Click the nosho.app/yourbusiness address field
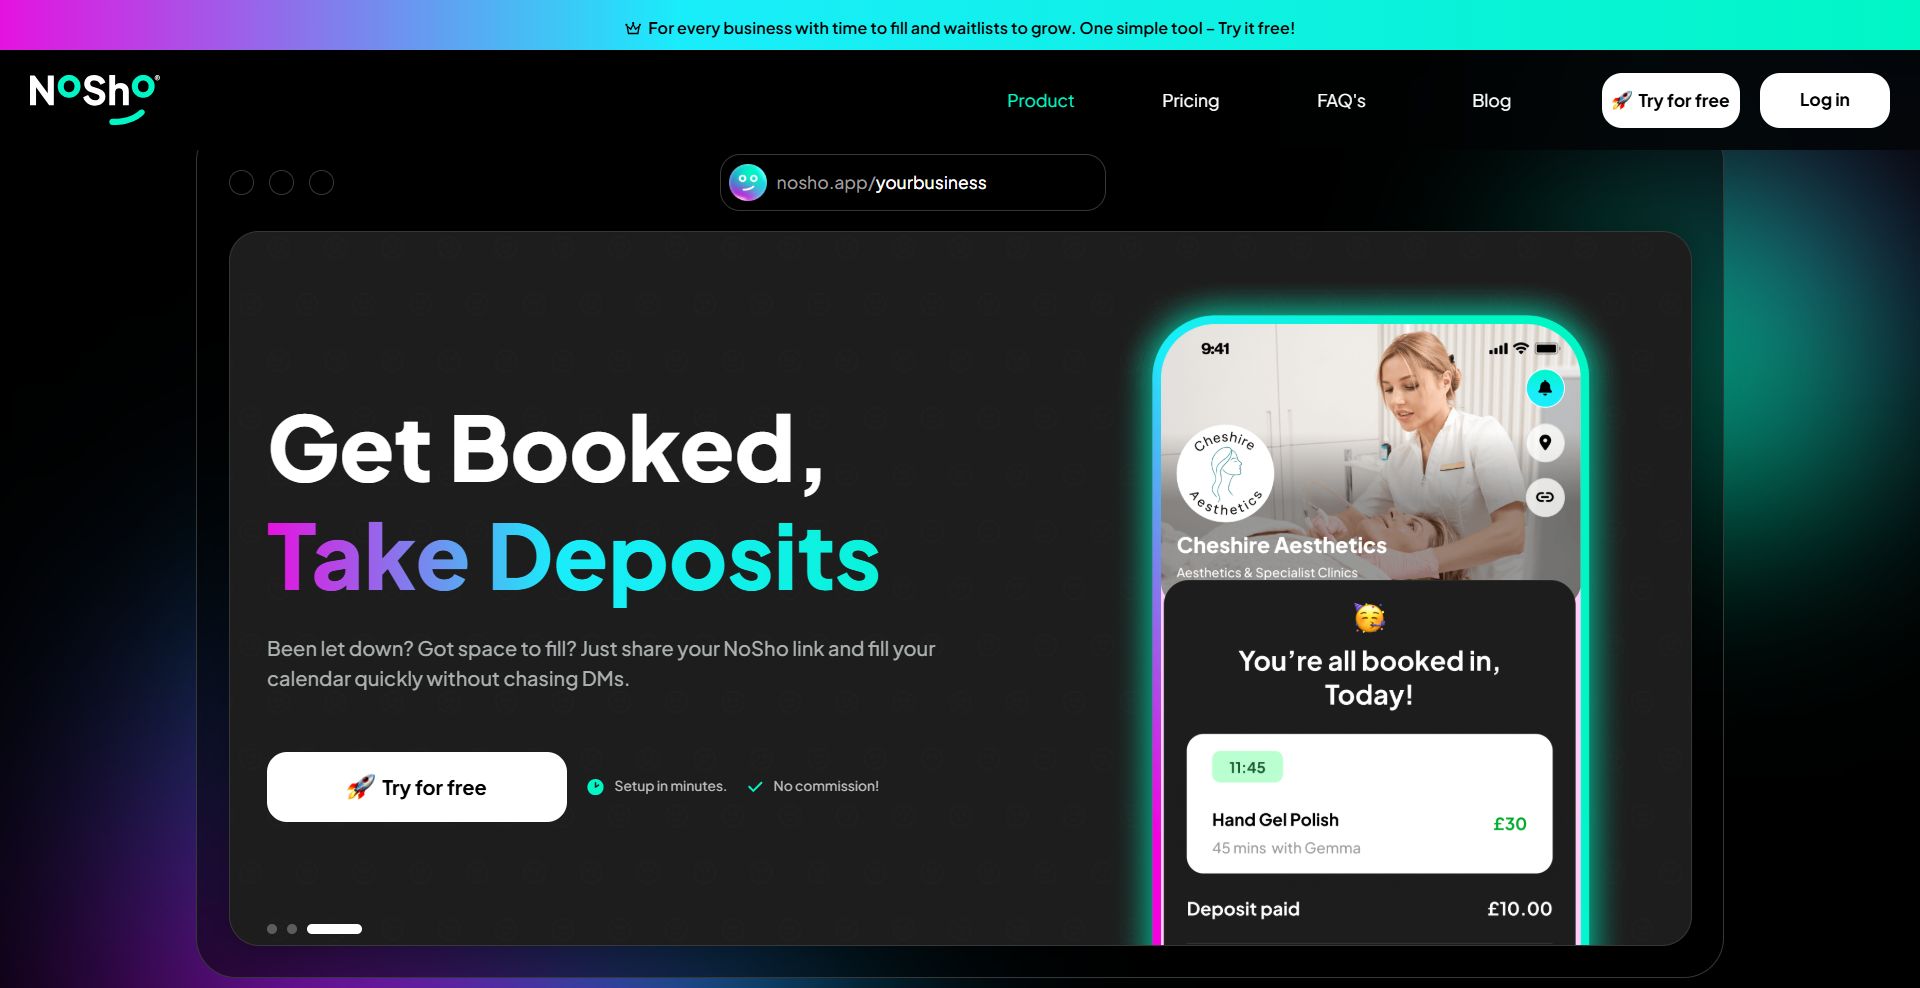The height and width of the screenshot is (988, 1920). [912, 182]
